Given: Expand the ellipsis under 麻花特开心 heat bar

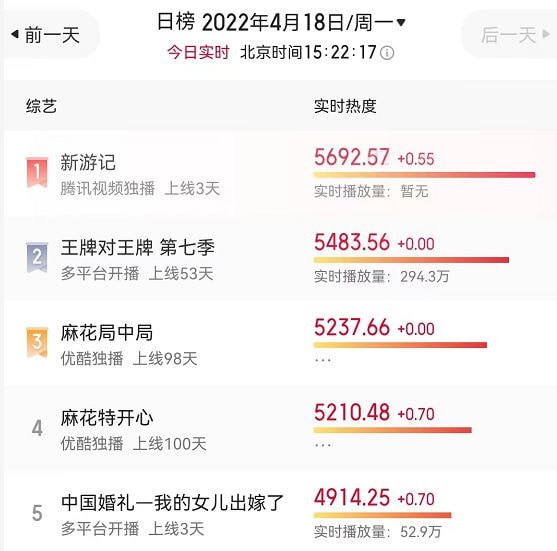Looking at the screenshot, I should click(323, 445).
